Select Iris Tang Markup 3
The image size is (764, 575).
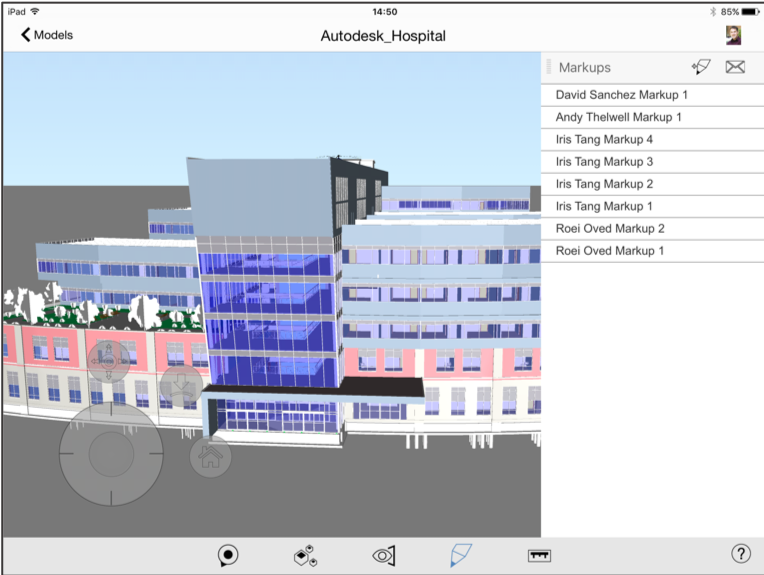tap(652, 162)
